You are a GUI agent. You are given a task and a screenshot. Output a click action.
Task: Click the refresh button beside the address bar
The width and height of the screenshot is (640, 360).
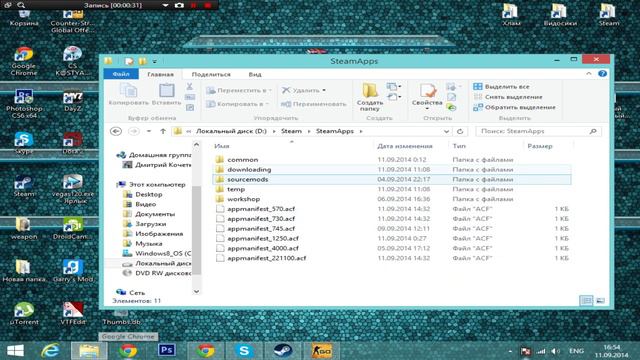tap(460, 131)
